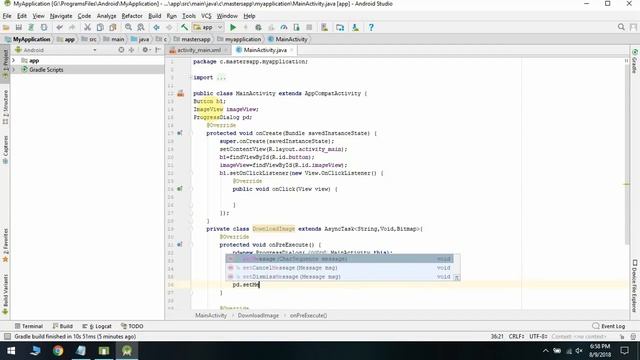Image resolution: width=640 pixels, height=360 pixels.
Task: Click the mastersapp breadcrumb
Action: click(x=192, y=39)
